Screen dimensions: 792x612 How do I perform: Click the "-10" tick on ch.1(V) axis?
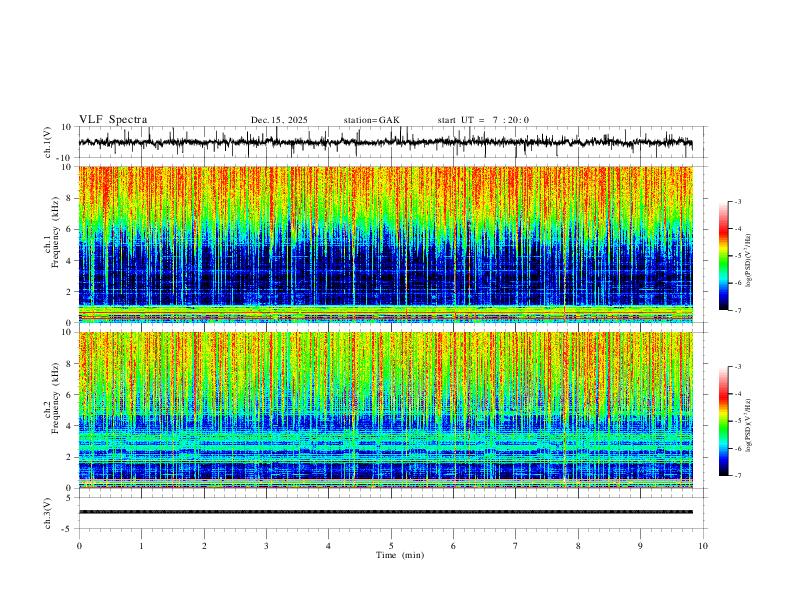click(64, 158)
